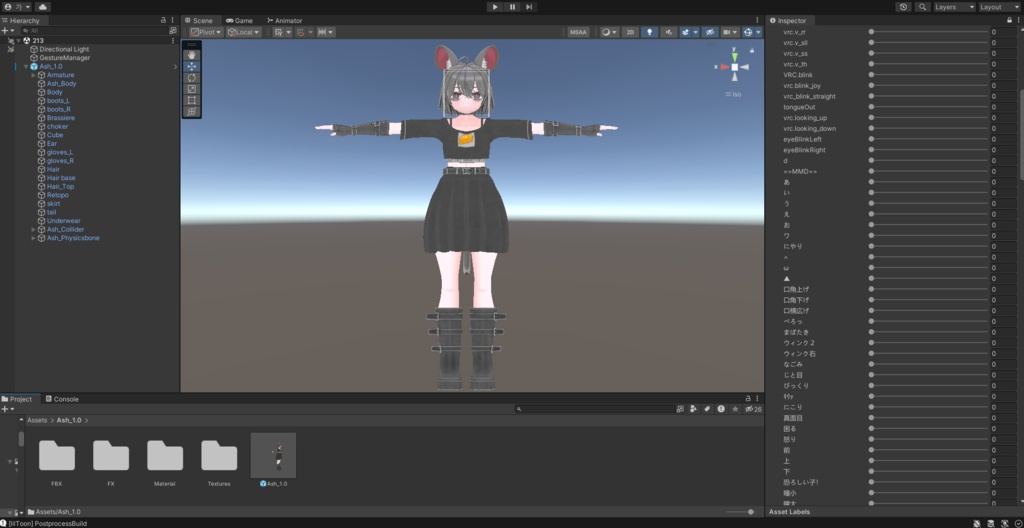1024x528 pixels.
Task: Click the scene gizmo X axis cone
Action: coord(724,67)
